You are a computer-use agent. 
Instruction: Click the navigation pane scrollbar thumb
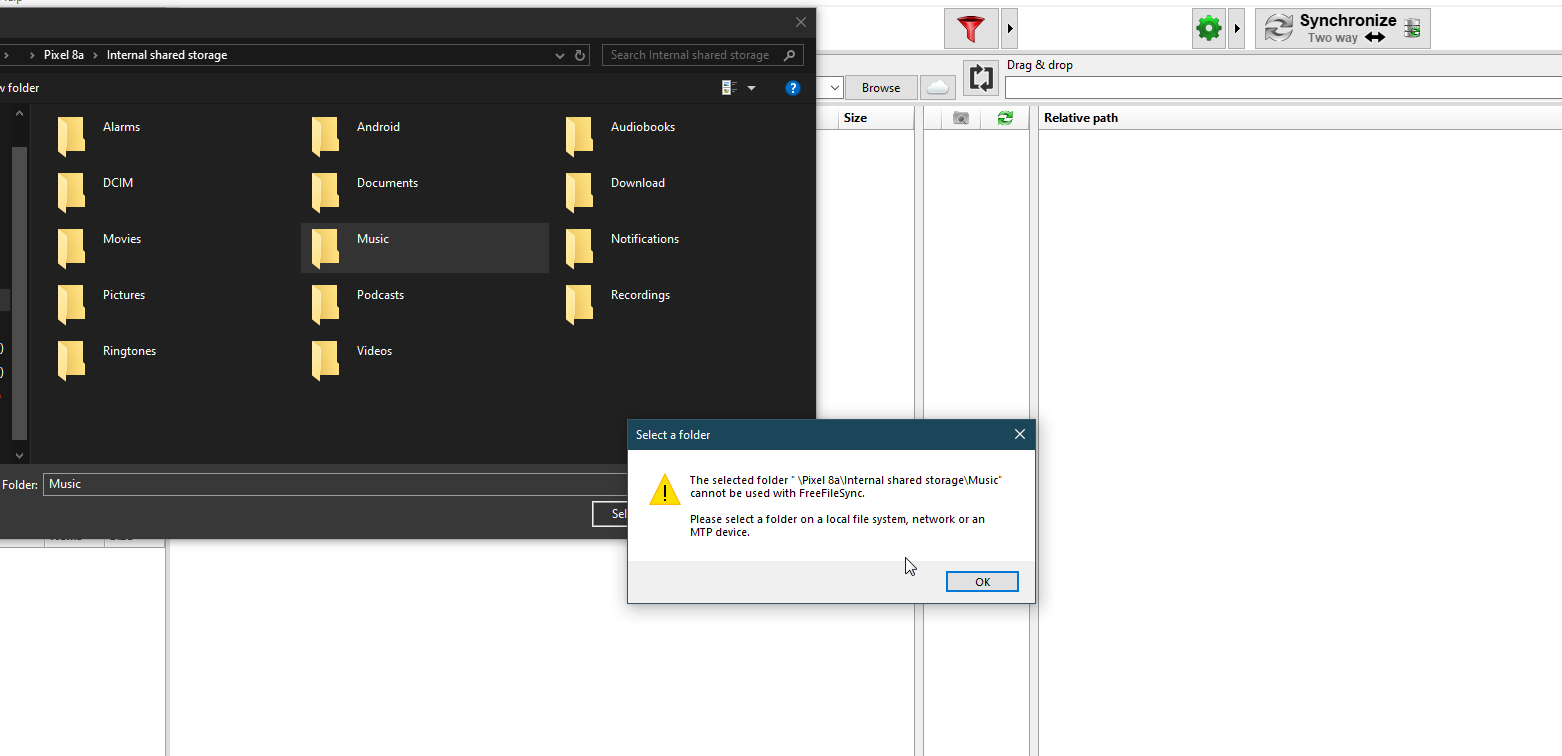click(19, 293)
